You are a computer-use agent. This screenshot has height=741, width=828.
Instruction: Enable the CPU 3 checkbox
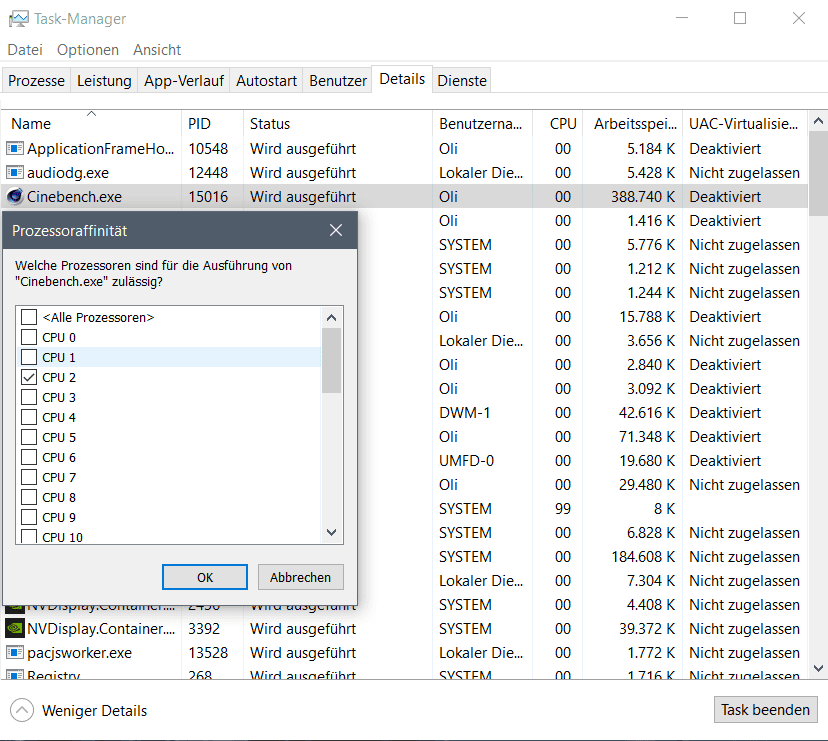pos(29,397)
